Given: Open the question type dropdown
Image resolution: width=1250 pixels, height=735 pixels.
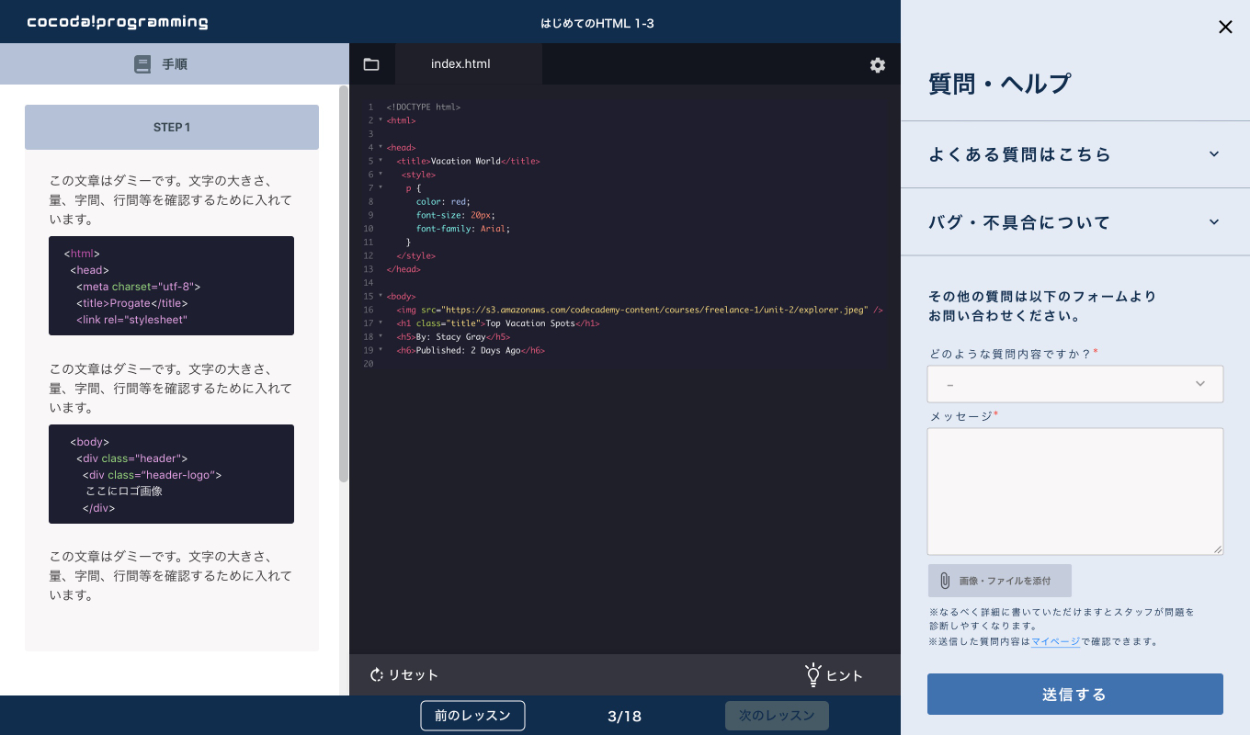Looking at the screenshot, I should tap(1075, 384).
